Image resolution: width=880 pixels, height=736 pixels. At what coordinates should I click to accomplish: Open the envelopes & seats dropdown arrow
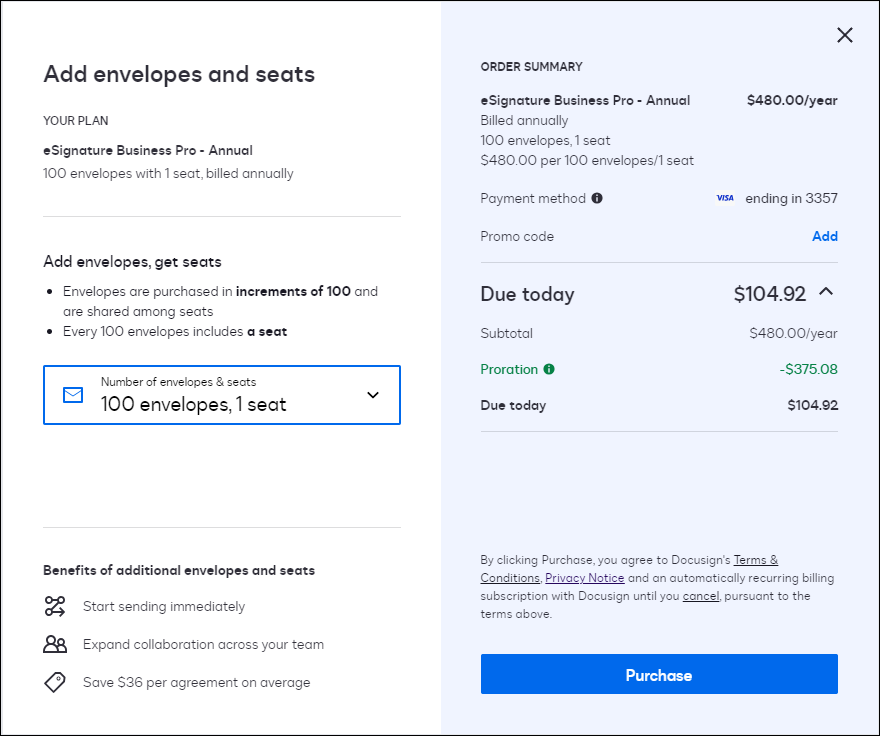point(373,395)
